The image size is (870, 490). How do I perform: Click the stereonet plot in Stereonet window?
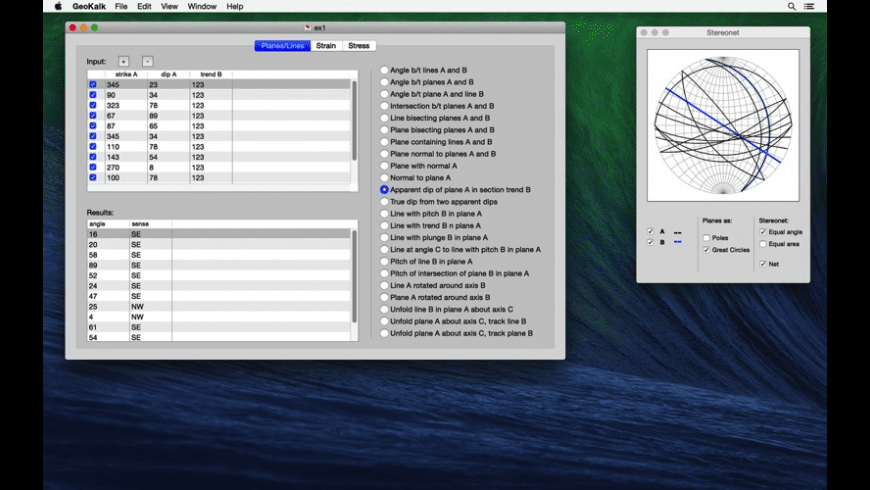tap(723, 125)
